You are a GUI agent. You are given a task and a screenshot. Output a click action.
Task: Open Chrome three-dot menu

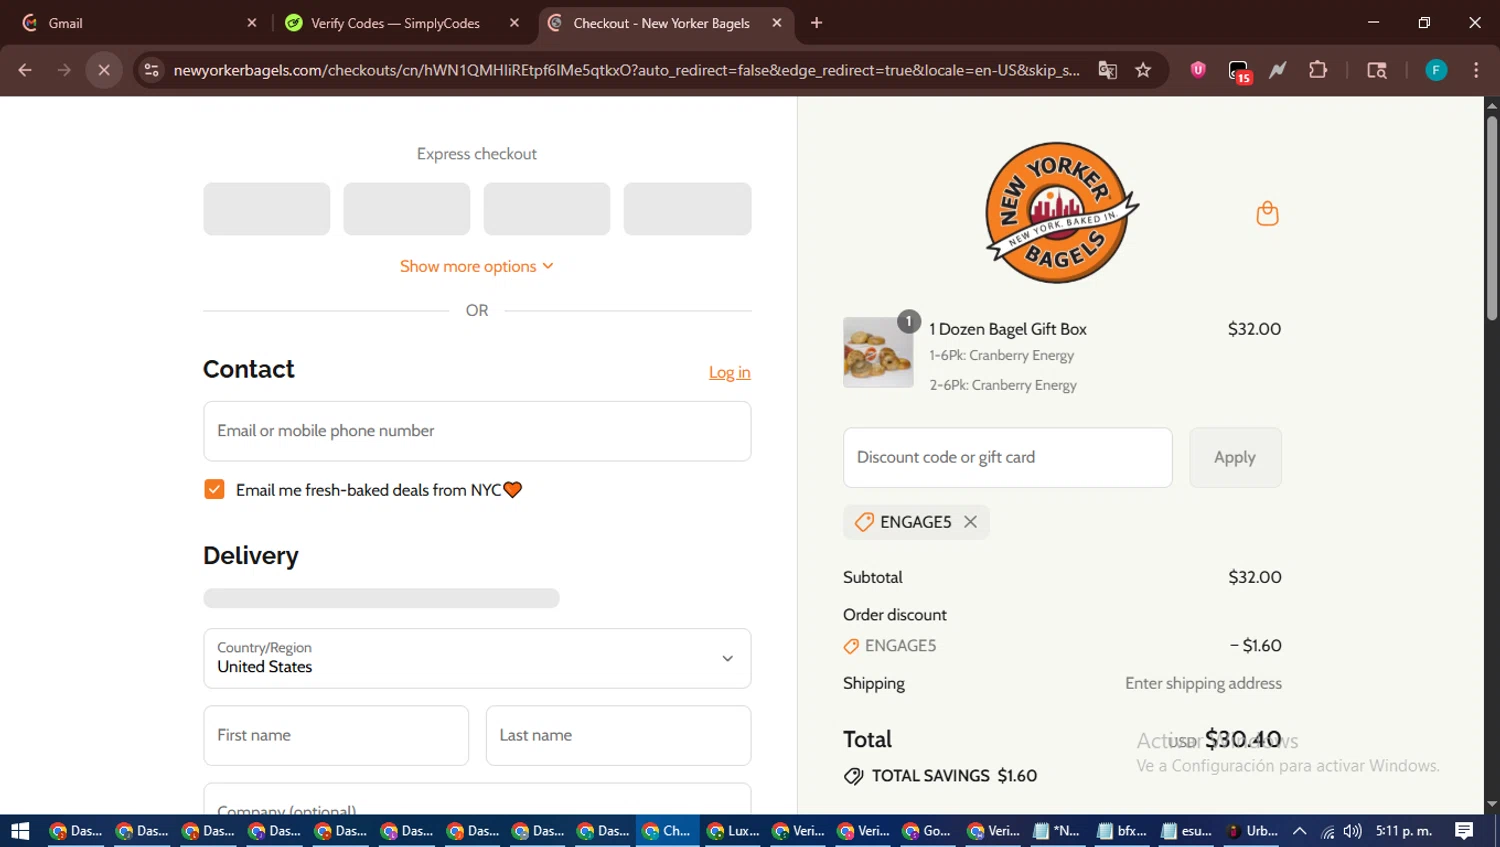click(1476, 70)
